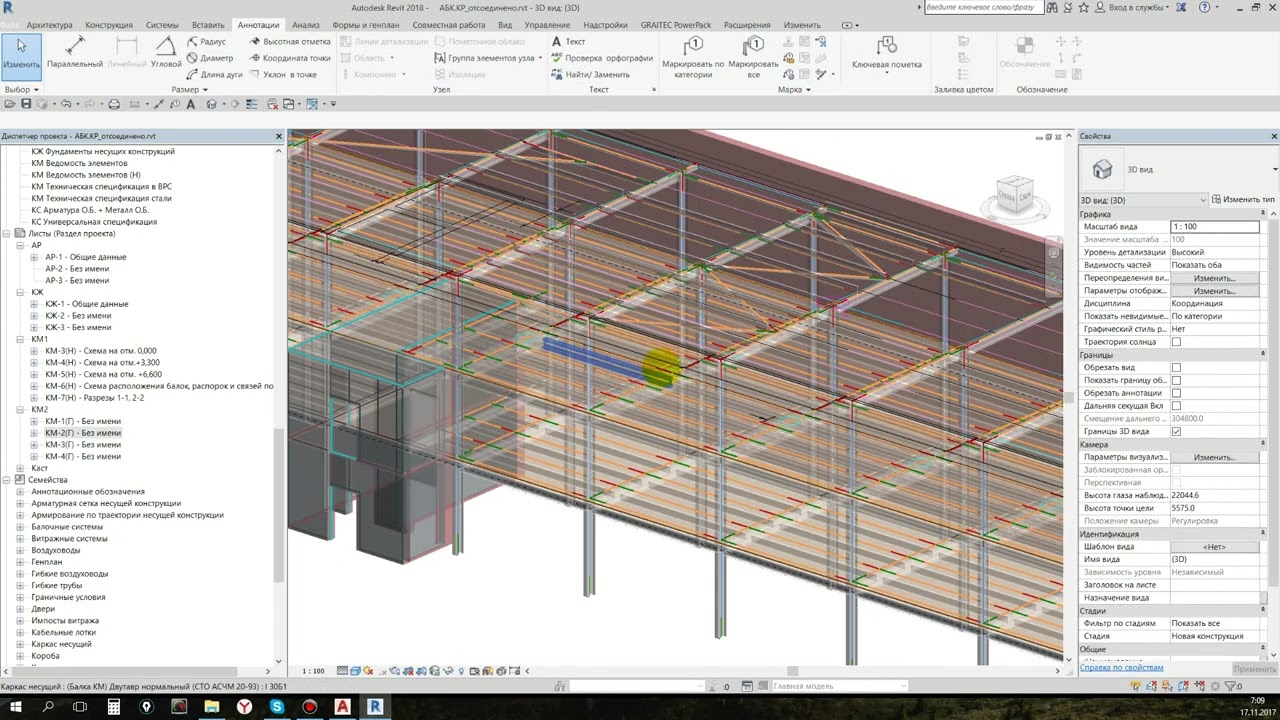
Task: Click Print icon in quick access toolbar
Action: click(114, 104)
